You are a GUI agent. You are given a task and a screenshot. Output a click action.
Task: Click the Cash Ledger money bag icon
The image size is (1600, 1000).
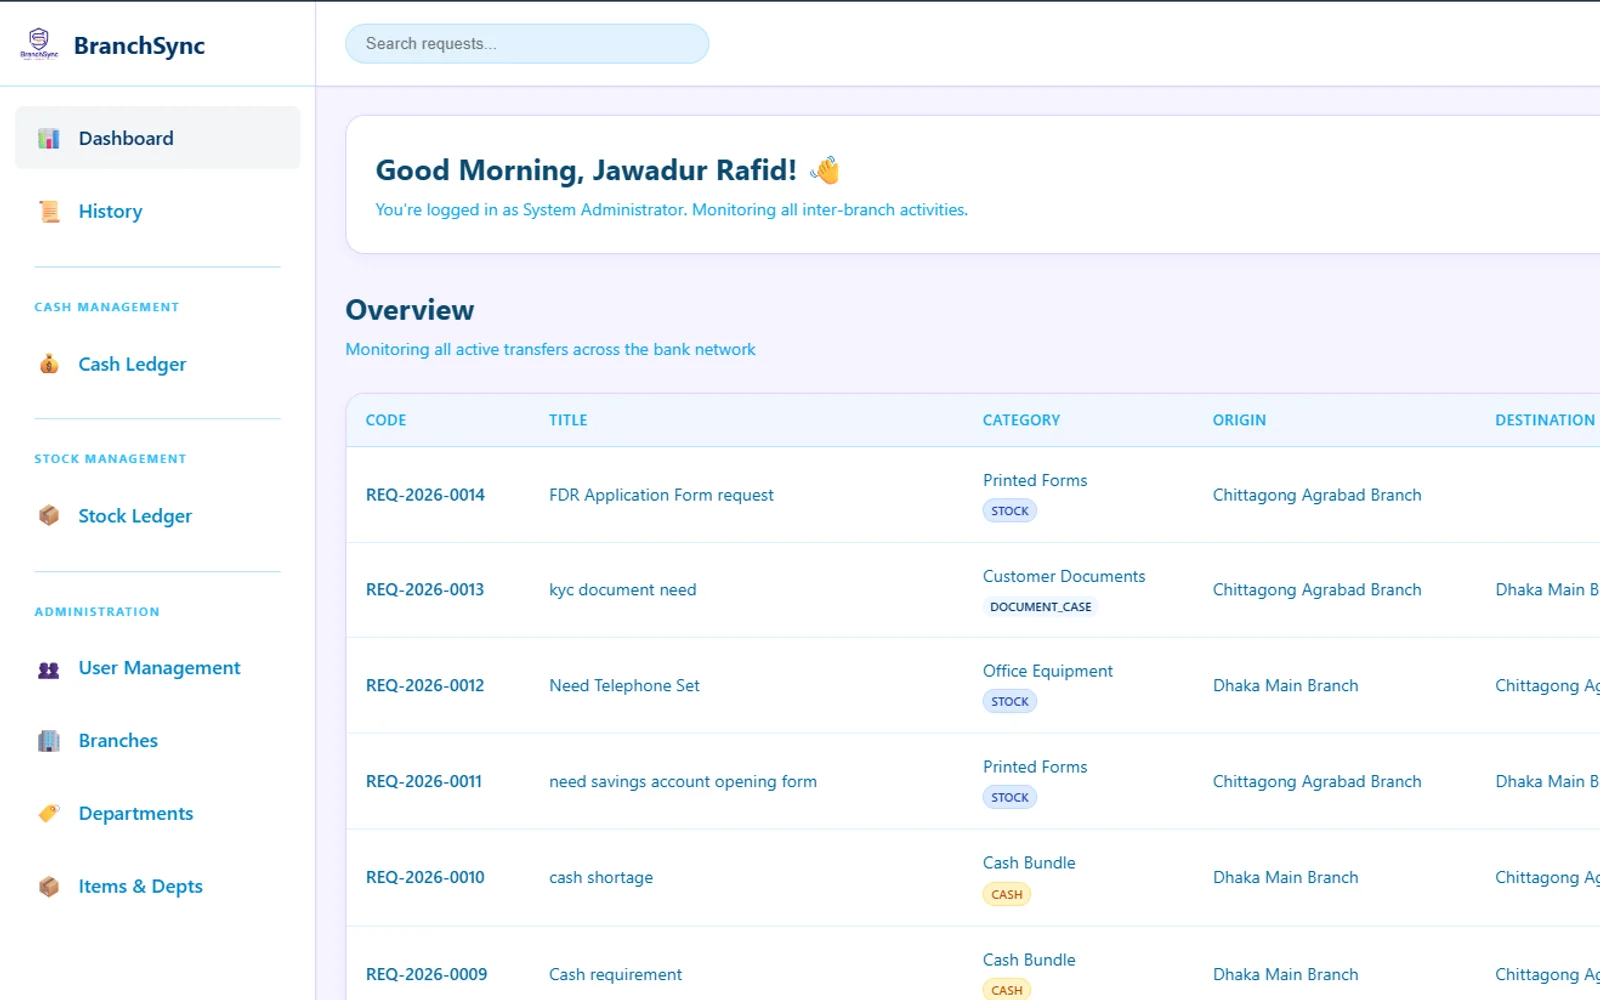(49, 364)
